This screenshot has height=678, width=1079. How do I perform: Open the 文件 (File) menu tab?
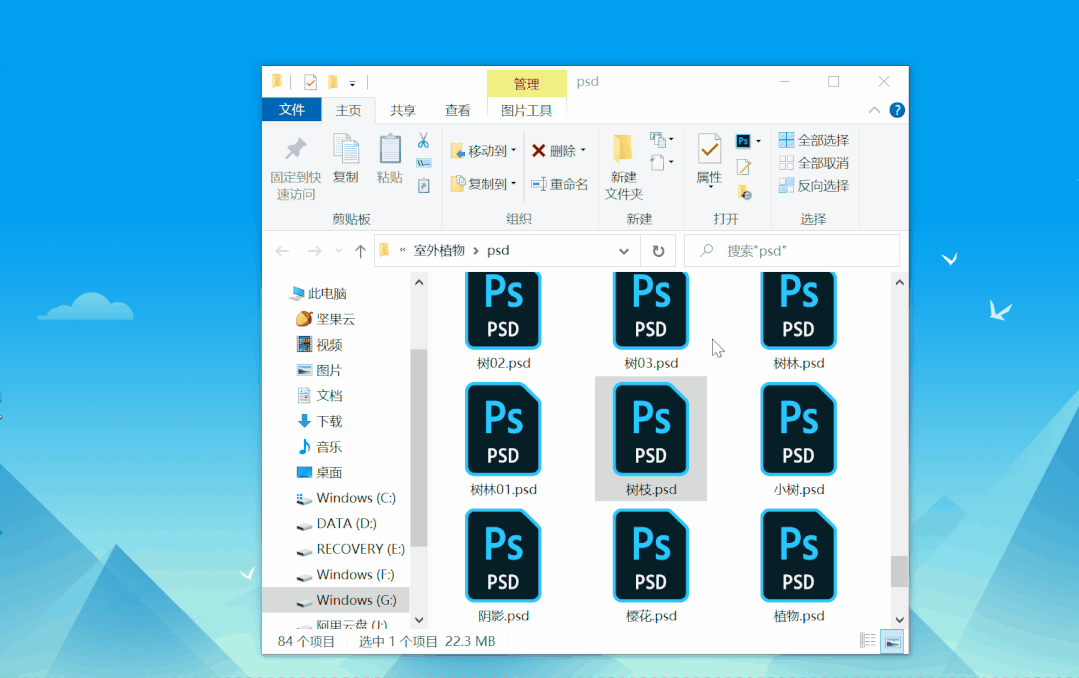[x=292, y=110]
